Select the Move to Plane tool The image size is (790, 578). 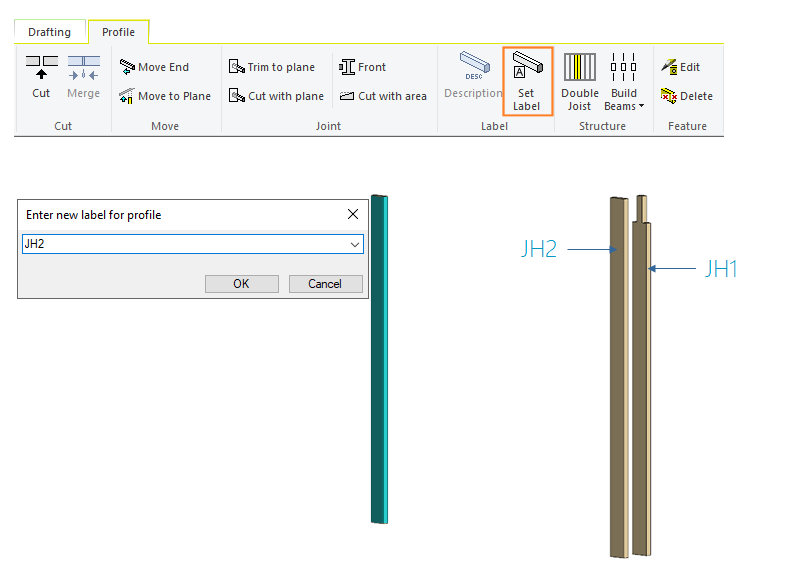tap(164, 96)
